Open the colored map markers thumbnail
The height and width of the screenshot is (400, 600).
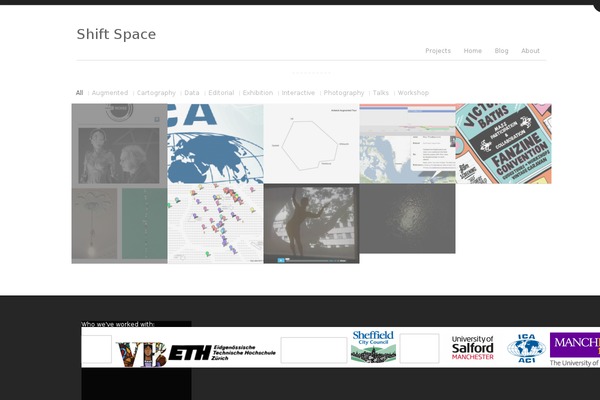click(215, 224)
